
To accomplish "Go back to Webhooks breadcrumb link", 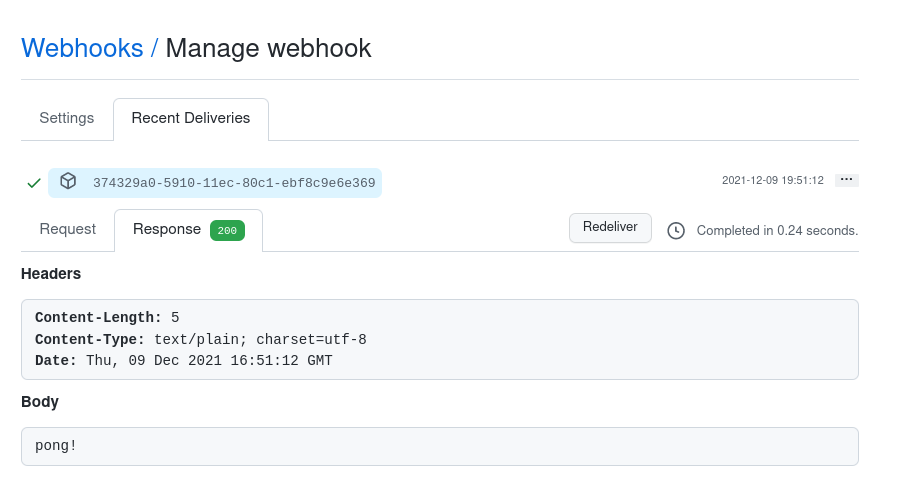I will pyautogui.click(x=82, y=48).
